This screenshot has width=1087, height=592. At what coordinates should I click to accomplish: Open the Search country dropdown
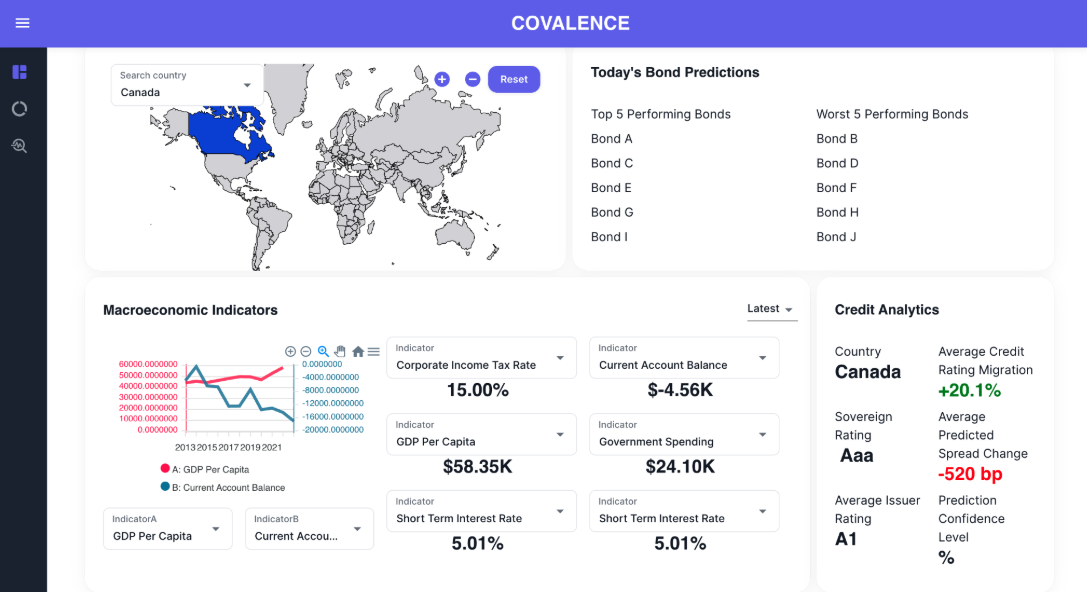pyautogui.click(x=186, y=85)
